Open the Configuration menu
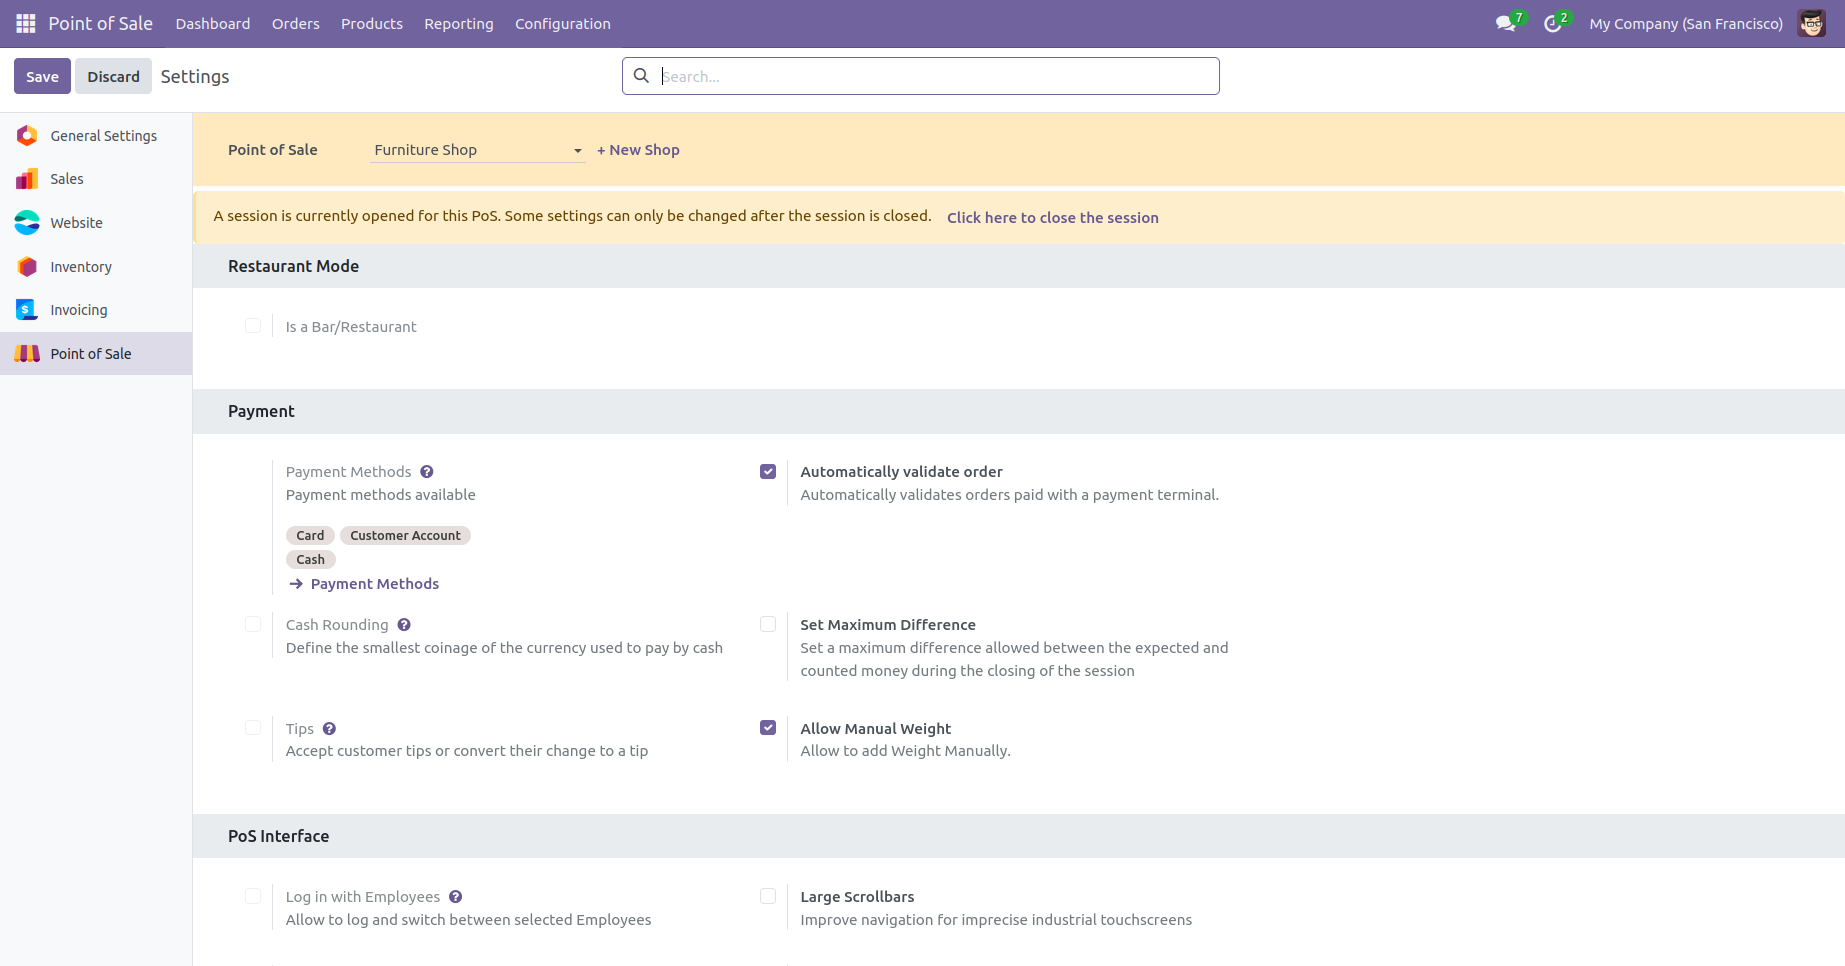This screenshot has width=1845, height=966. click(562, 23)
